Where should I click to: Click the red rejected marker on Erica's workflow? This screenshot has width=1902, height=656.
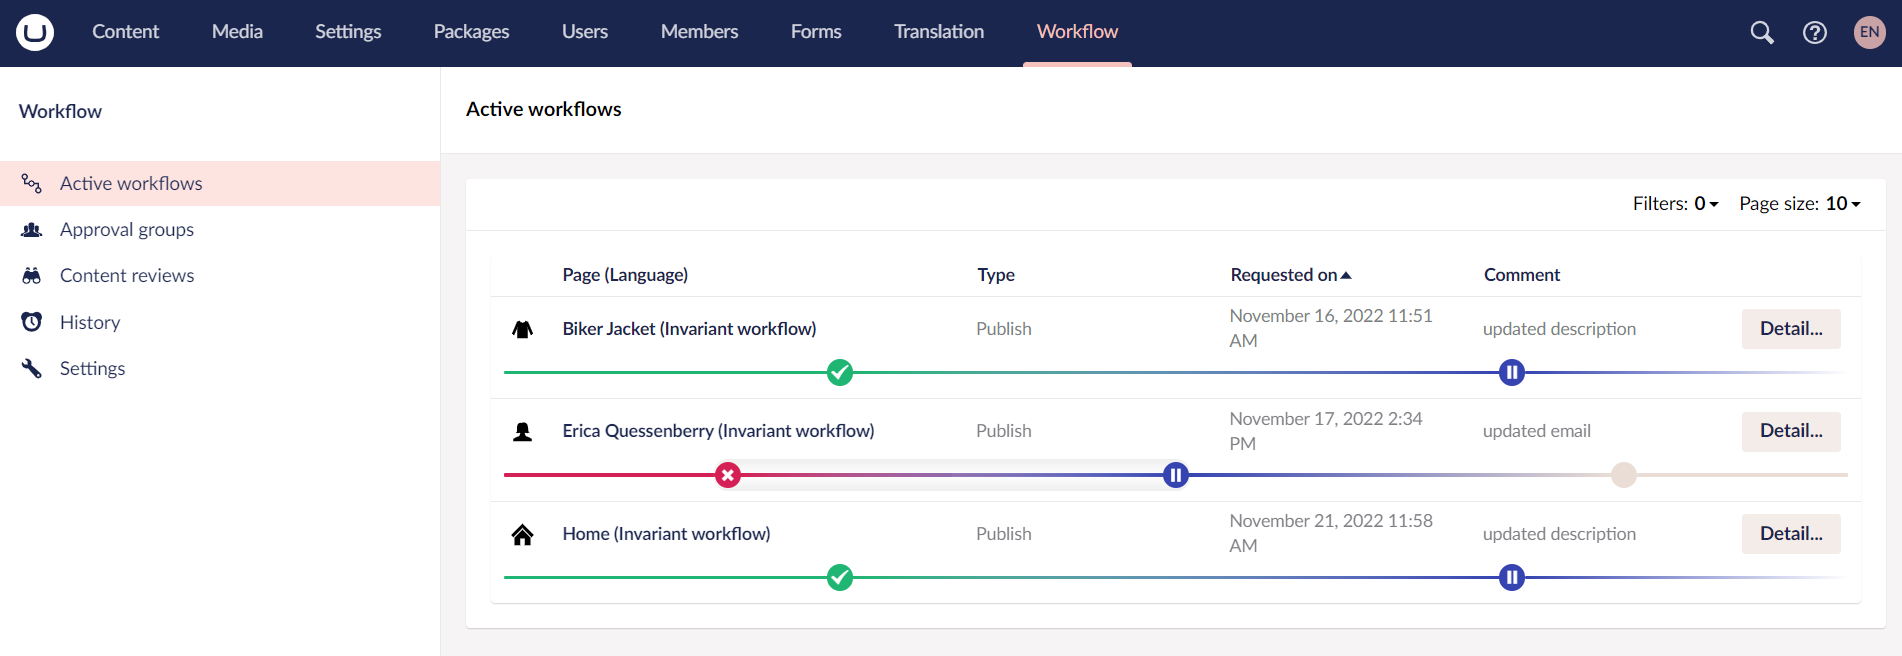pyautogui.click(x=728, y=475)
